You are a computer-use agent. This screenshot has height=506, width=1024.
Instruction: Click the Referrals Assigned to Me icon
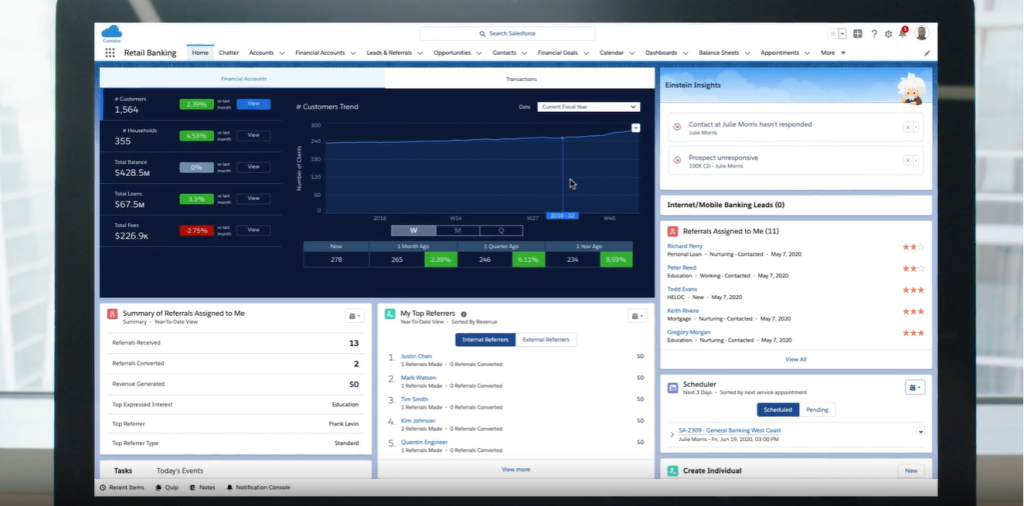[x=672, y=231]
